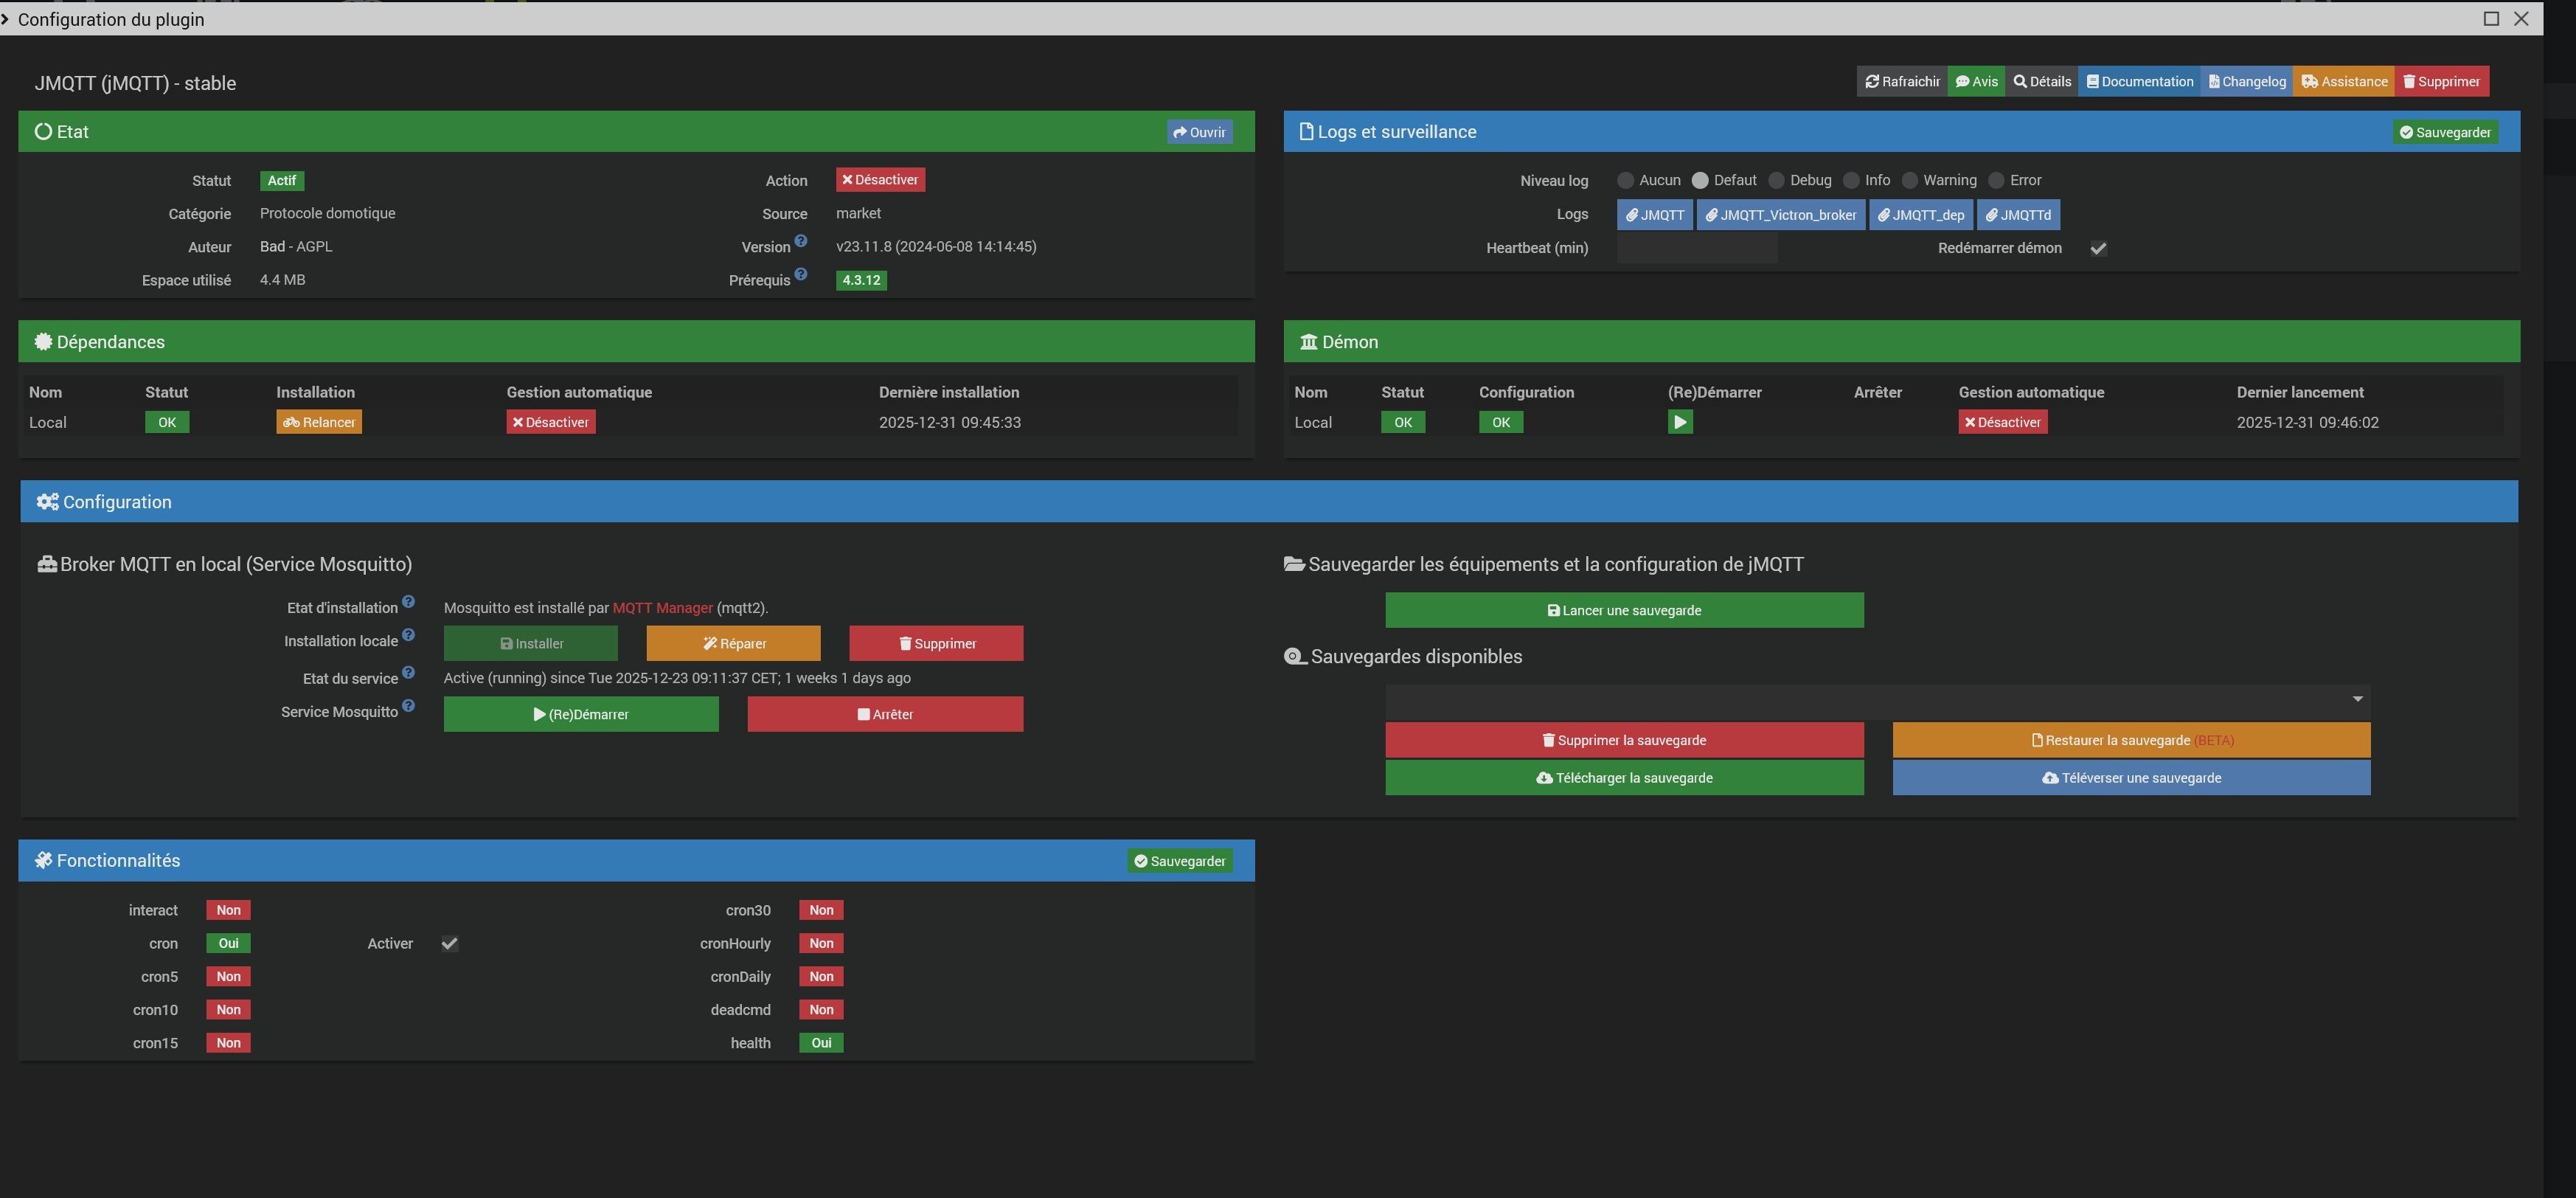Click help icon beside Installation locale
This screenshot has width=2576, height=1198.
(x=408, y=636)
